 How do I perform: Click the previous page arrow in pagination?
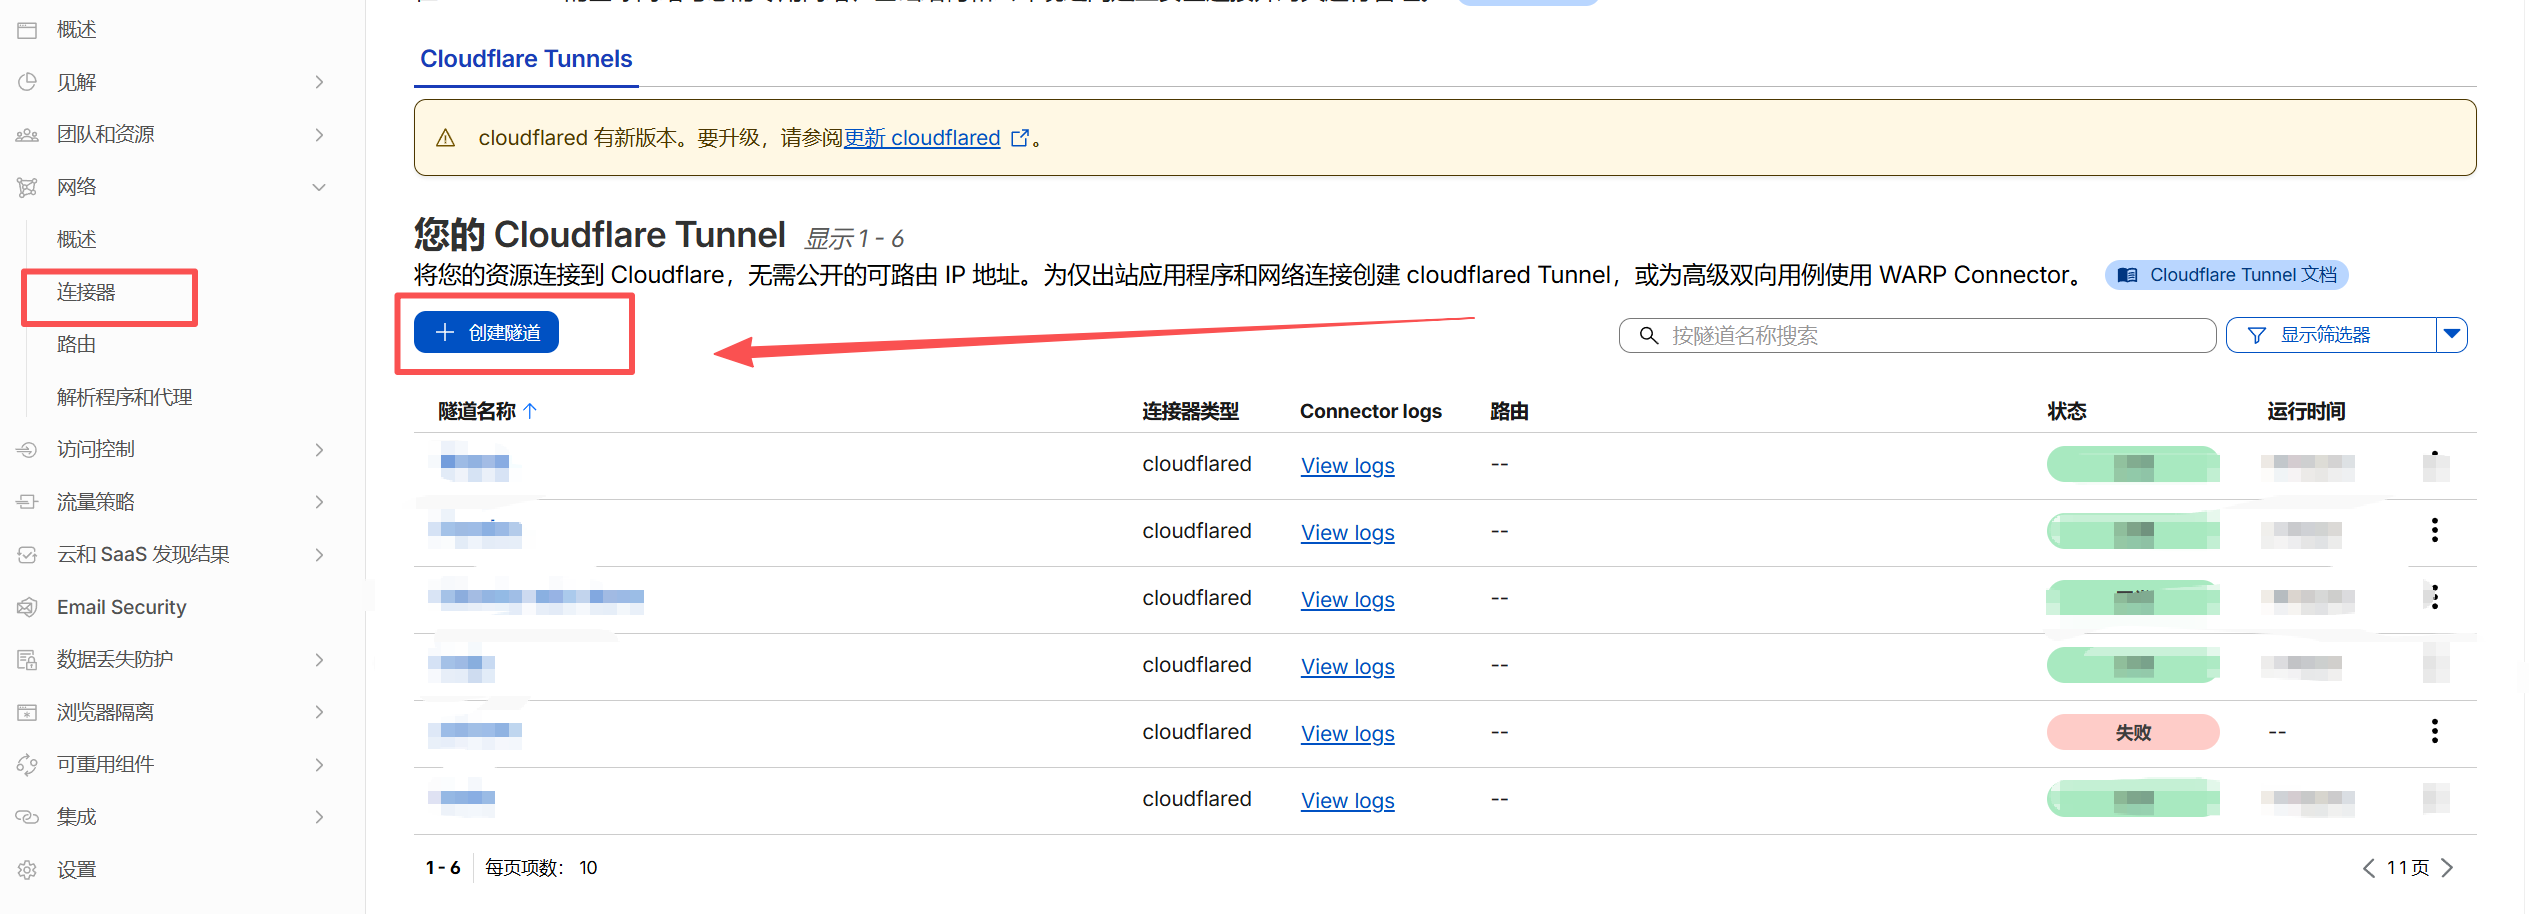pyautogui.click(x=2368, y=867)
